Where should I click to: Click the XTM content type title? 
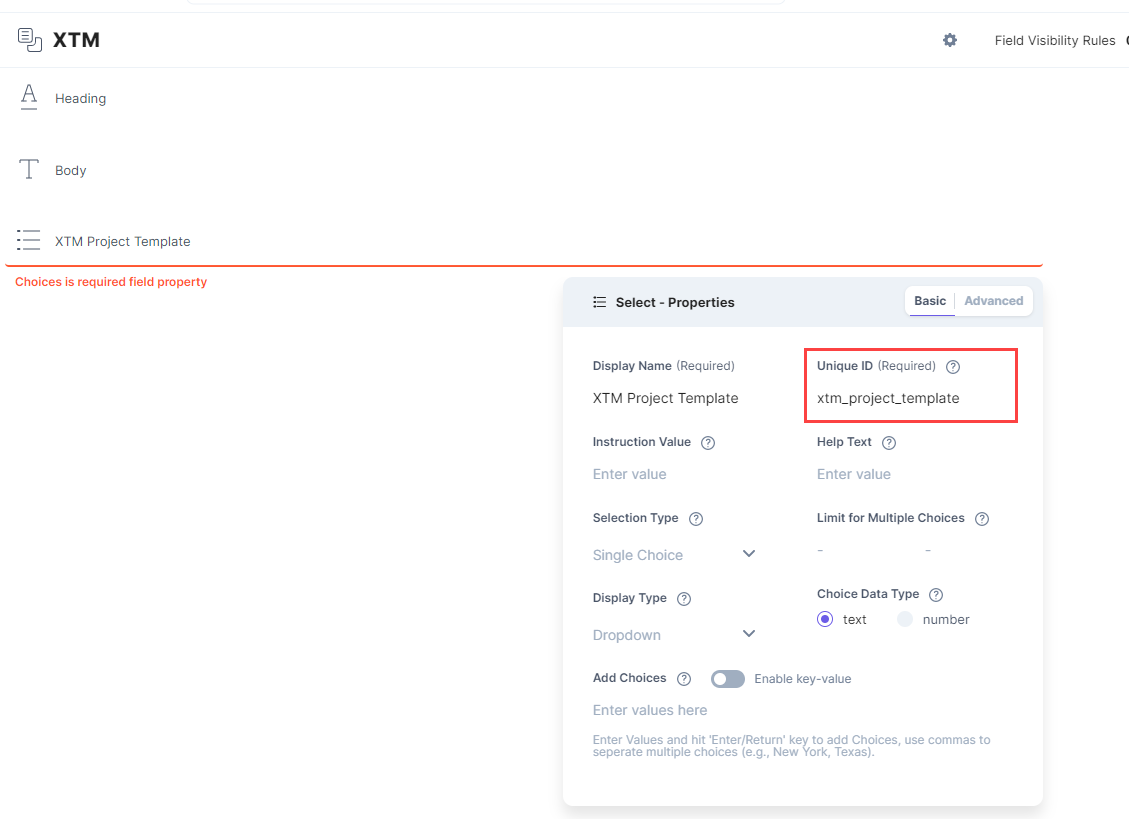(x=76, y=40)
